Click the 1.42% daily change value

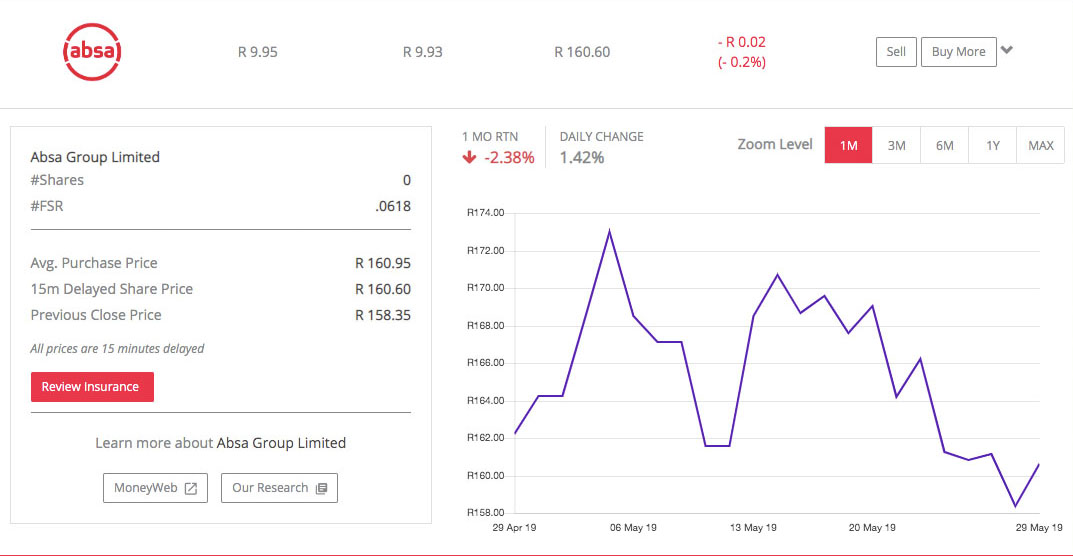pos(581,157)
